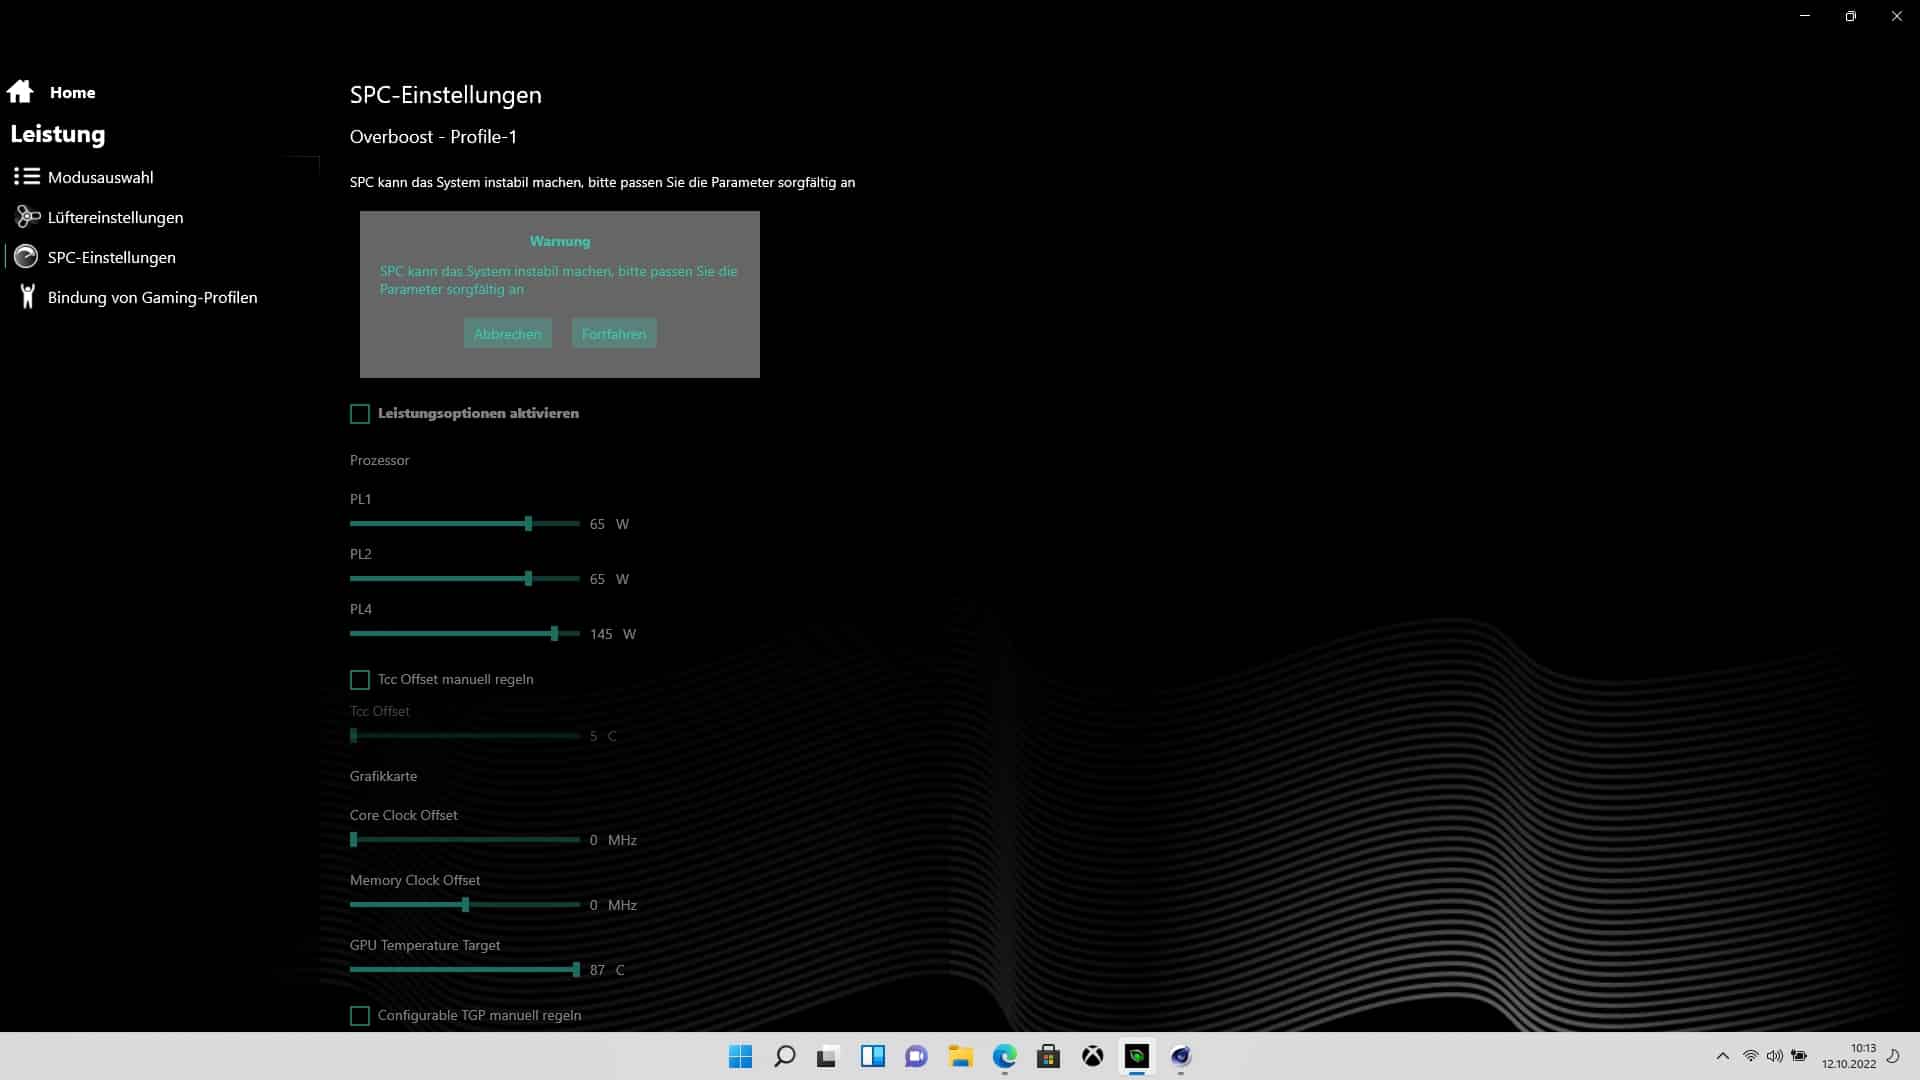
Task: Click the taskbar search magnifier icon
Action: tap(784, 1056)
